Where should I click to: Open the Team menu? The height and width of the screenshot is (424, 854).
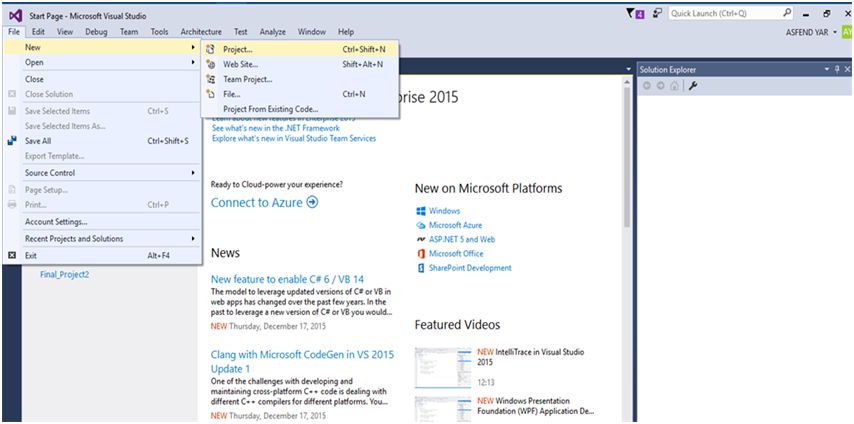coord(129,32)
